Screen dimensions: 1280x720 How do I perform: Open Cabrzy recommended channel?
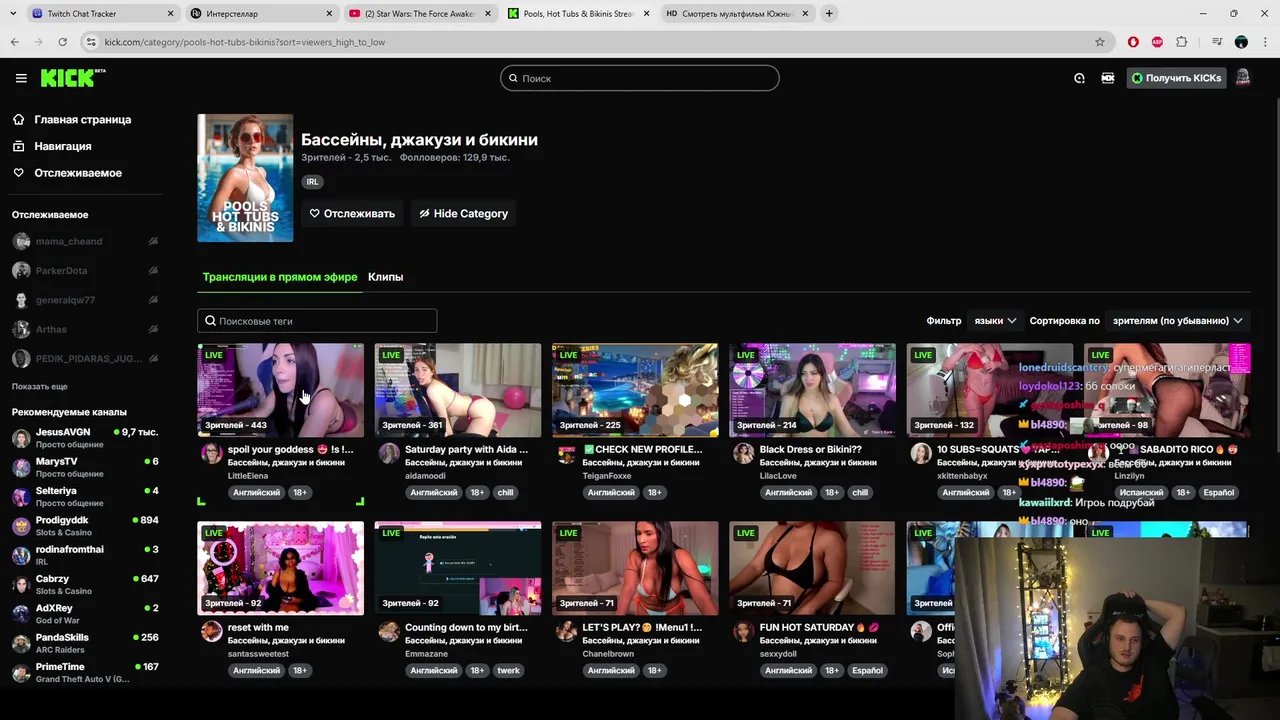(x=85, y=584)
